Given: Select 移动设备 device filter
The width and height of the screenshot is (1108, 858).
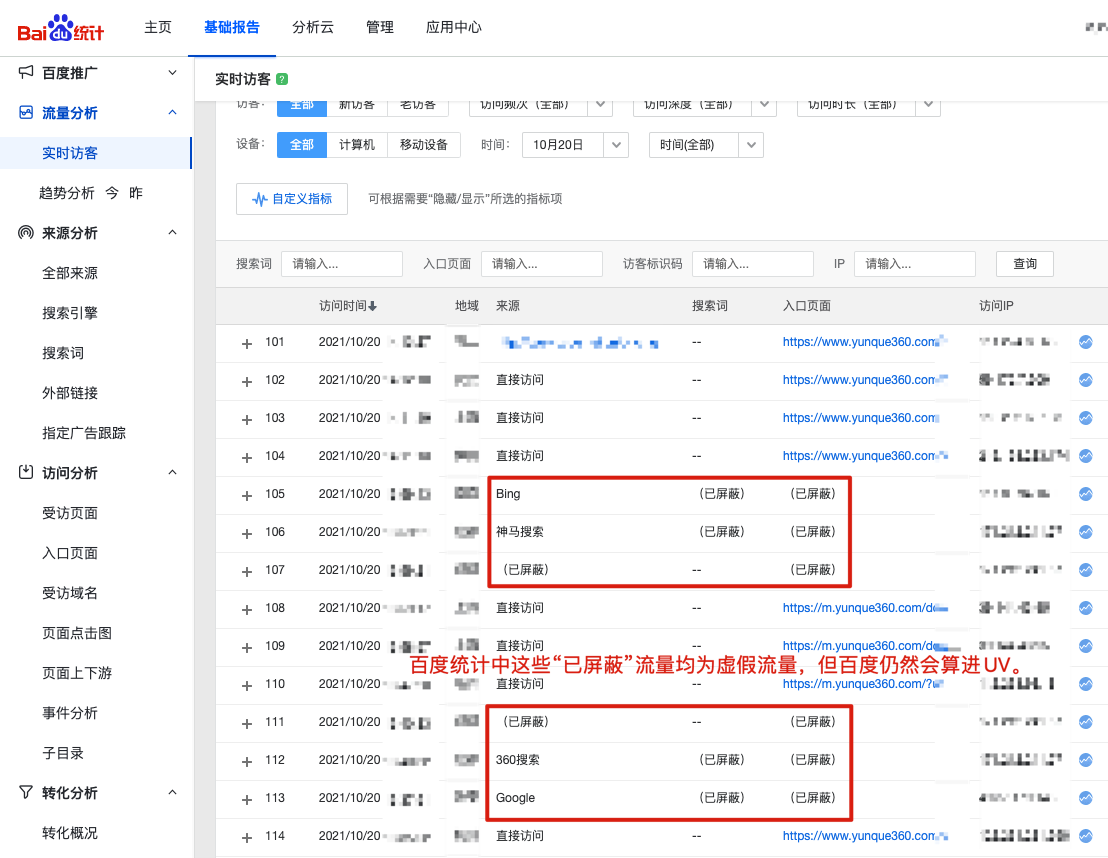Looking at the screenshot, I should click(x=424, y=145).
